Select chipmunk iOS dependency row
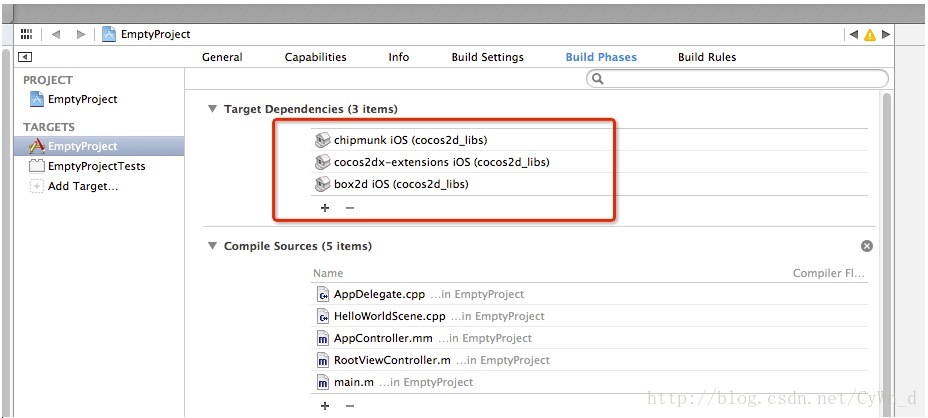 click(589, 140)
